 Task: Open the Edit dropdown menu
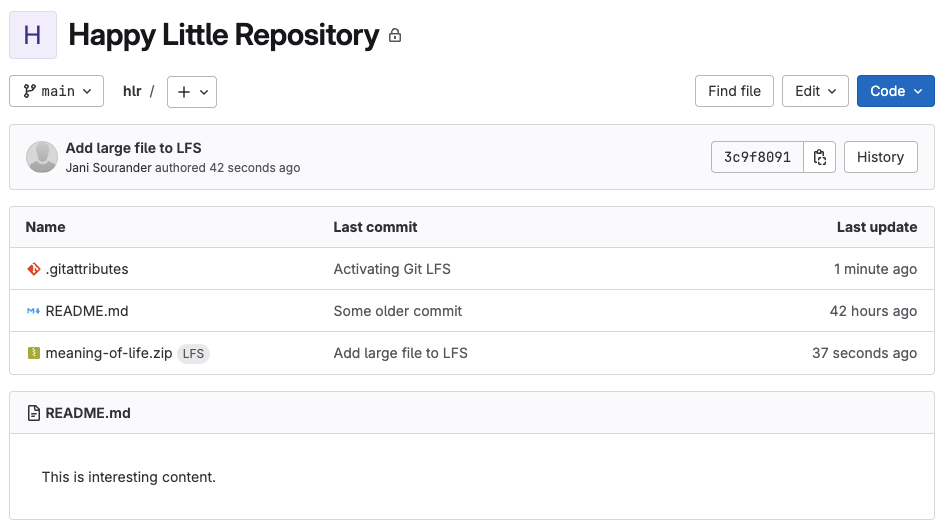tap(815, 91)
